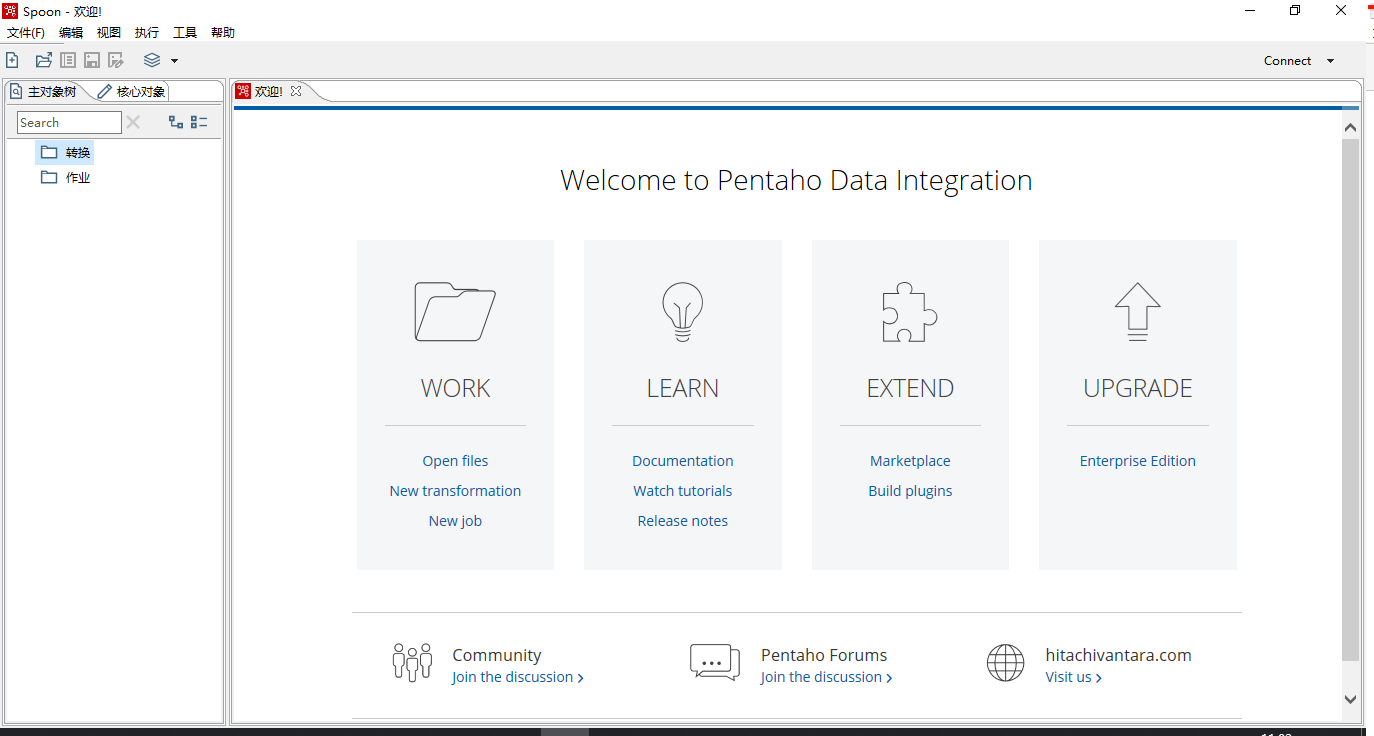
Task: Switch to the 主对象树 tab
Action: tap(44, 91)
